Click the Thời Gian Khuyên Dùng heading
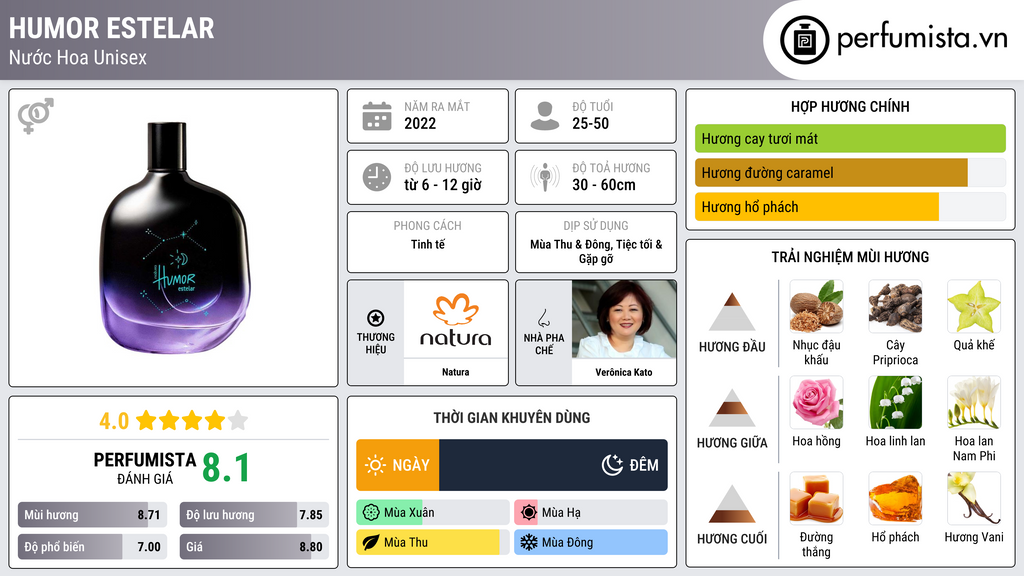Viewport: 1024px width, 576px height. [x=512, y=418]
